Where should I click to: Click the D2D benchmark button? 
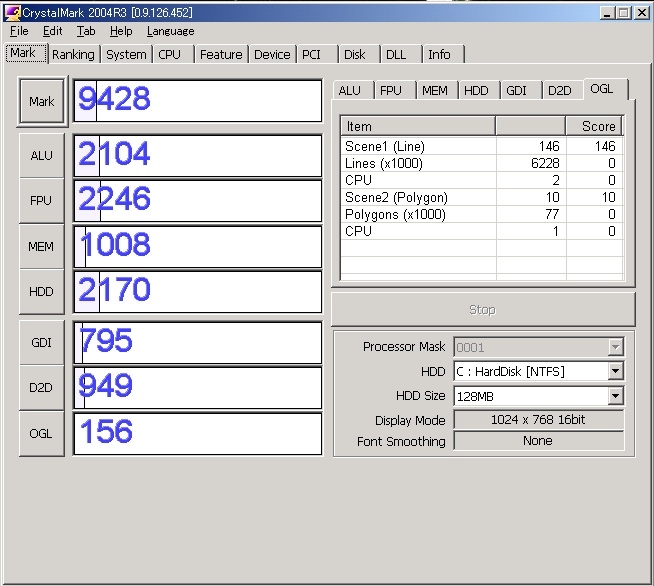point(42,387)
